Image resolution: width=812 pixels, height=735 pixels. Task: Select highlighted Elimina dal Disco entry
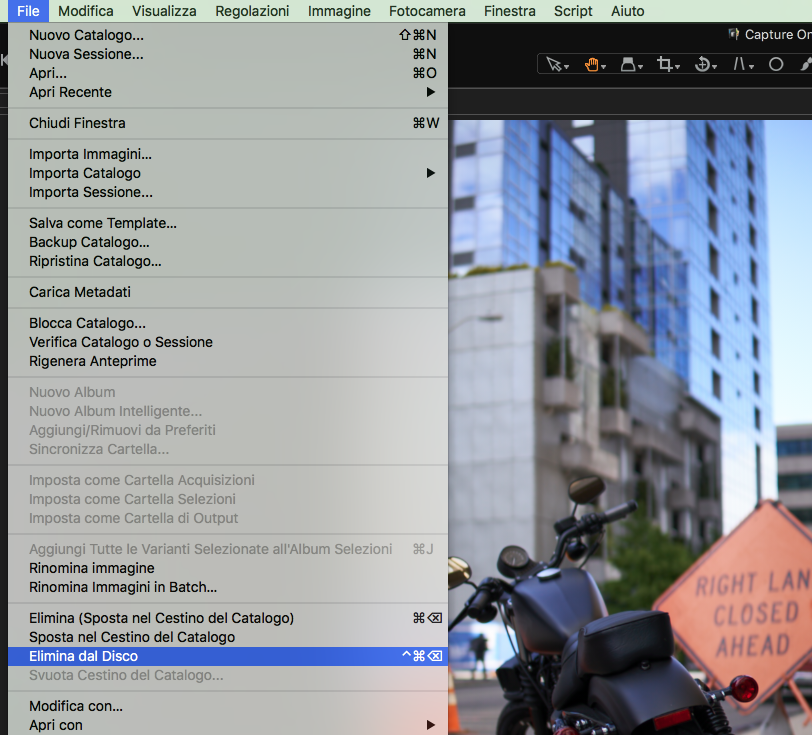(228, 656)
